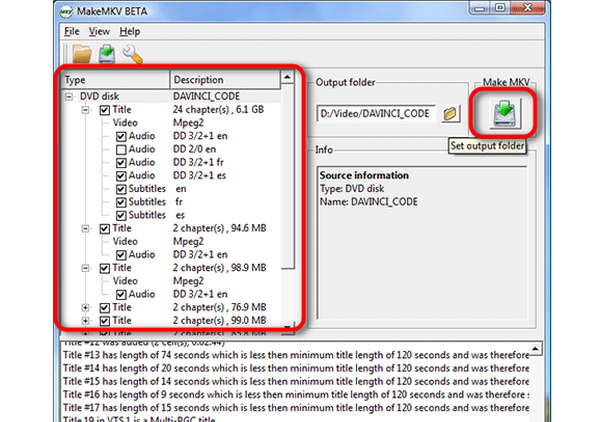Uncheck the Subtitles en checkbox
The image size is (600, 422).
[121, 189]
